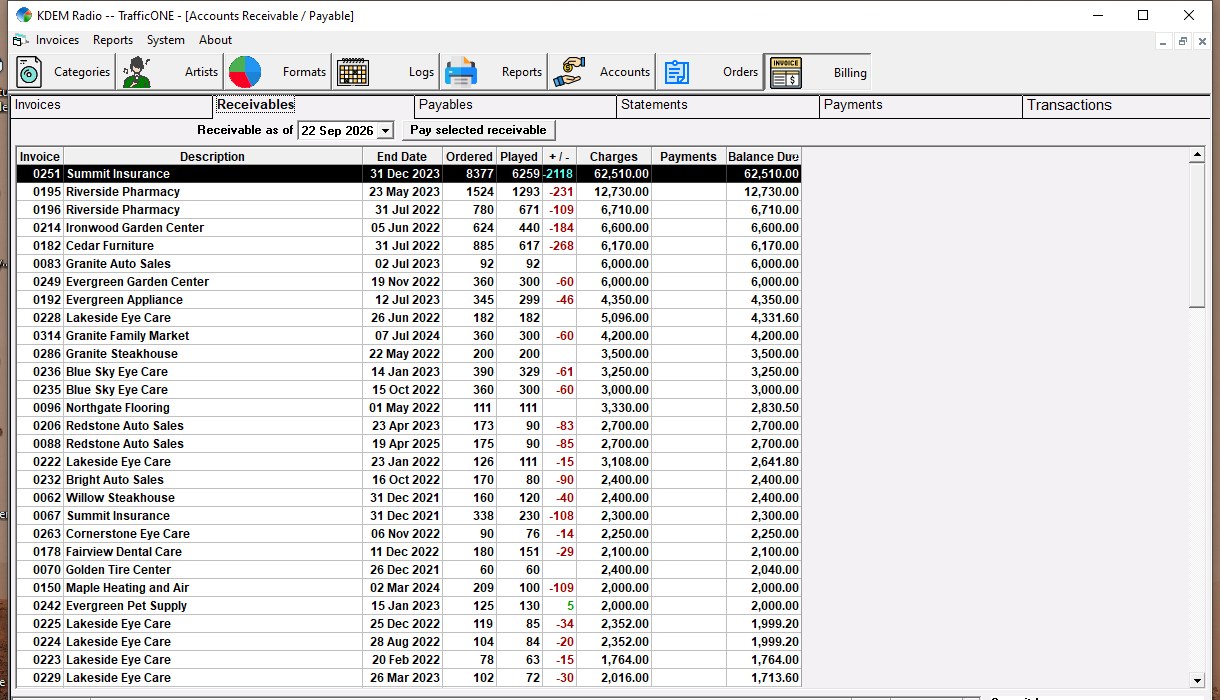Open the Reports menu in menu bar
Image resolution: width=1220 pixels, height=700 pixels.
[113, 40]
